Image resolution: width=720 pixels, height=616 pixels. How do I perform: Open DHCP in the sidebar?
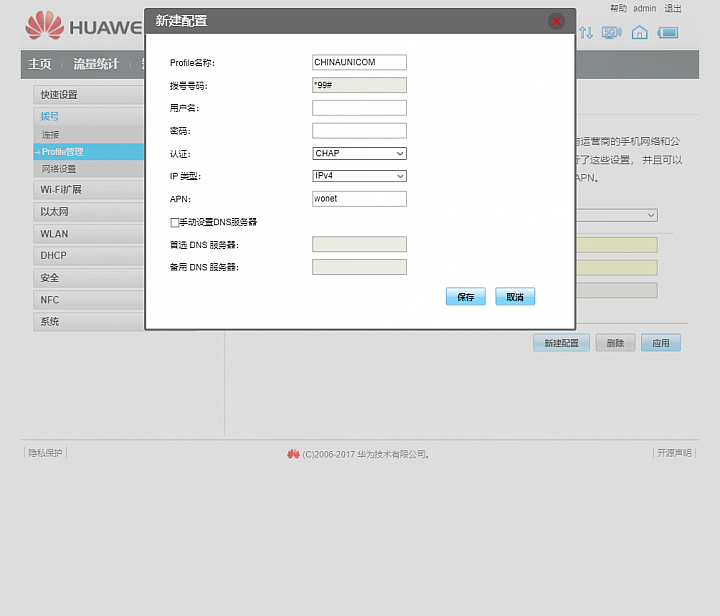pos(89,256)
